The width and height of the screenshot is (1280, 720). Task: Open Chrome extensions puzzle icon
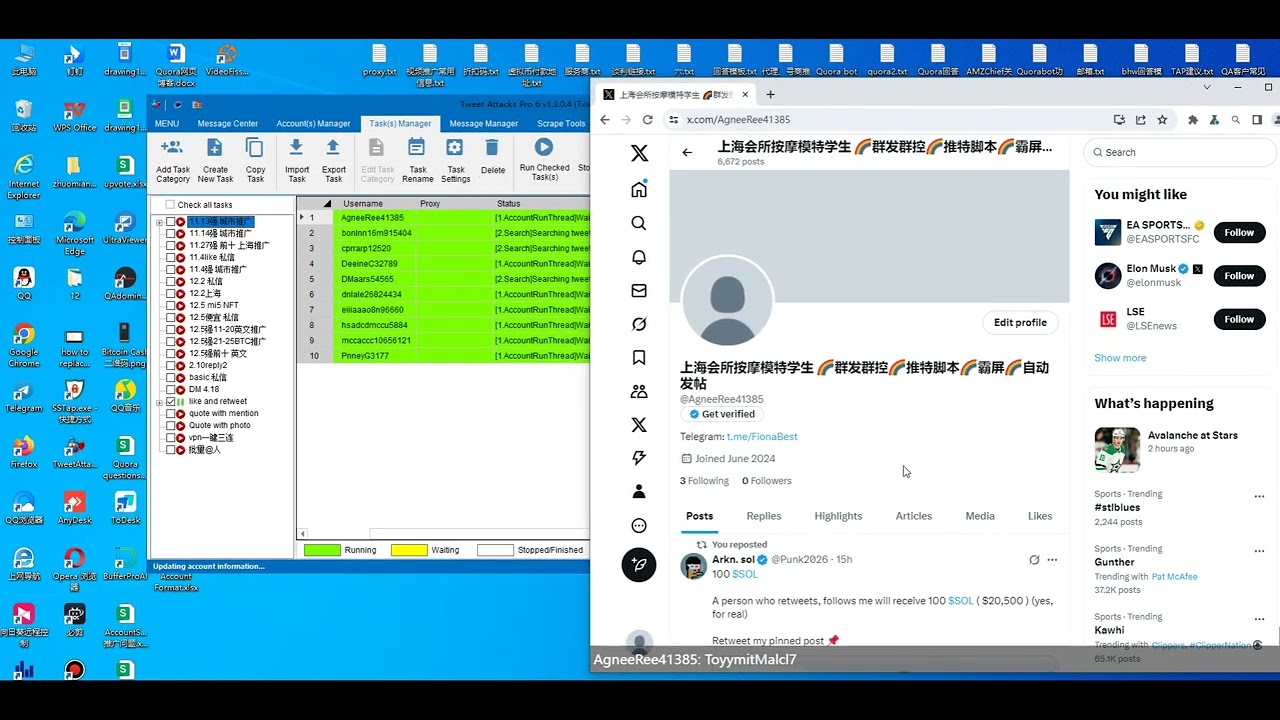[1193, 120]
